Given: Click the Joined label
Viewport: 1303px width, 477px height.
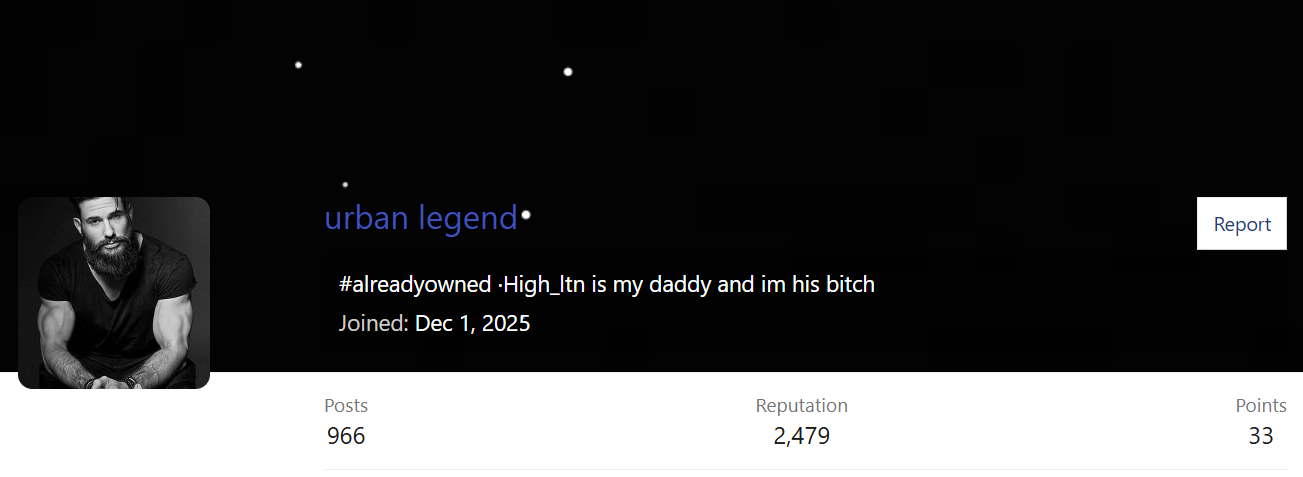Looking at the screenshot, I should point(373,323).
